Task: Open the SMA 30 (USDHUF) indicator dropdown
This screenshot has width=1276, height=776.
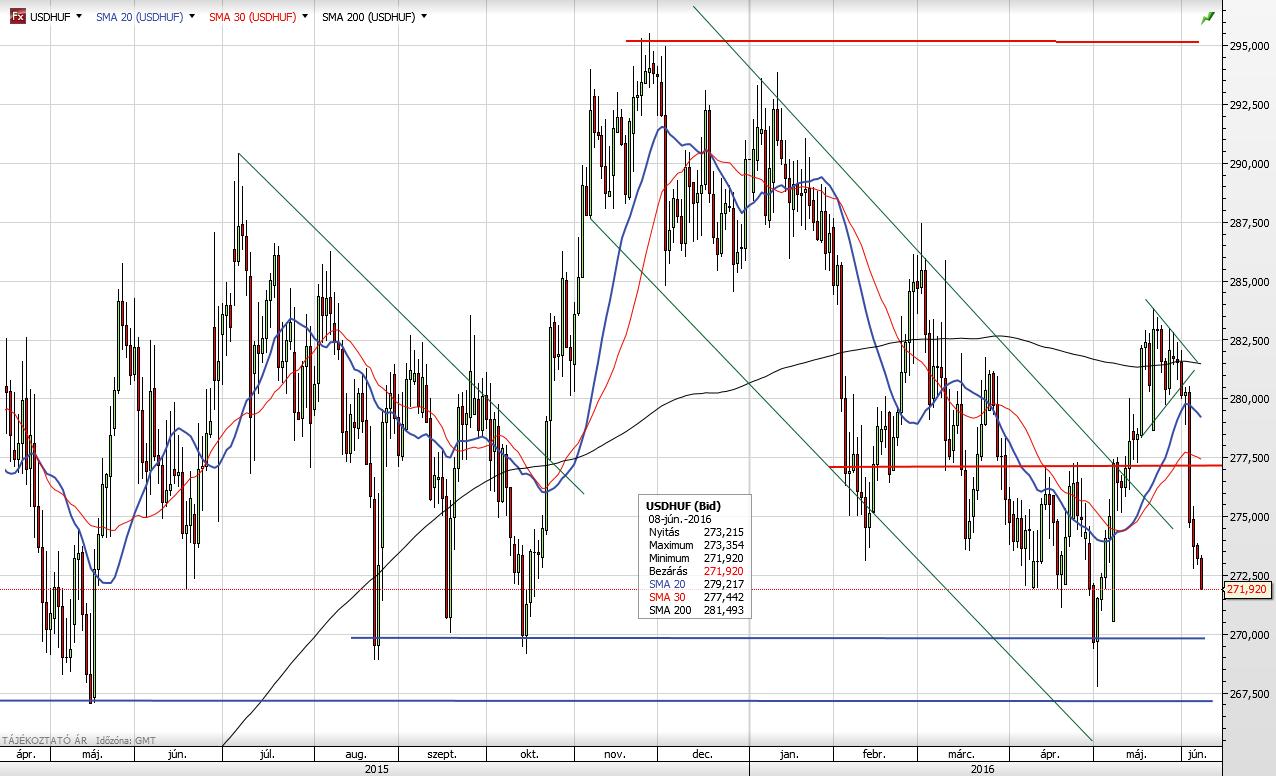Action: [x=304, y=17]
